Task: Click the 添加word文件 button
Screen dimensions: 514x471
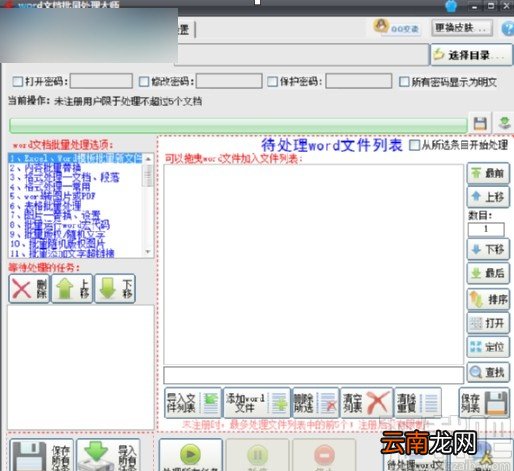Action: coord(257,403)
